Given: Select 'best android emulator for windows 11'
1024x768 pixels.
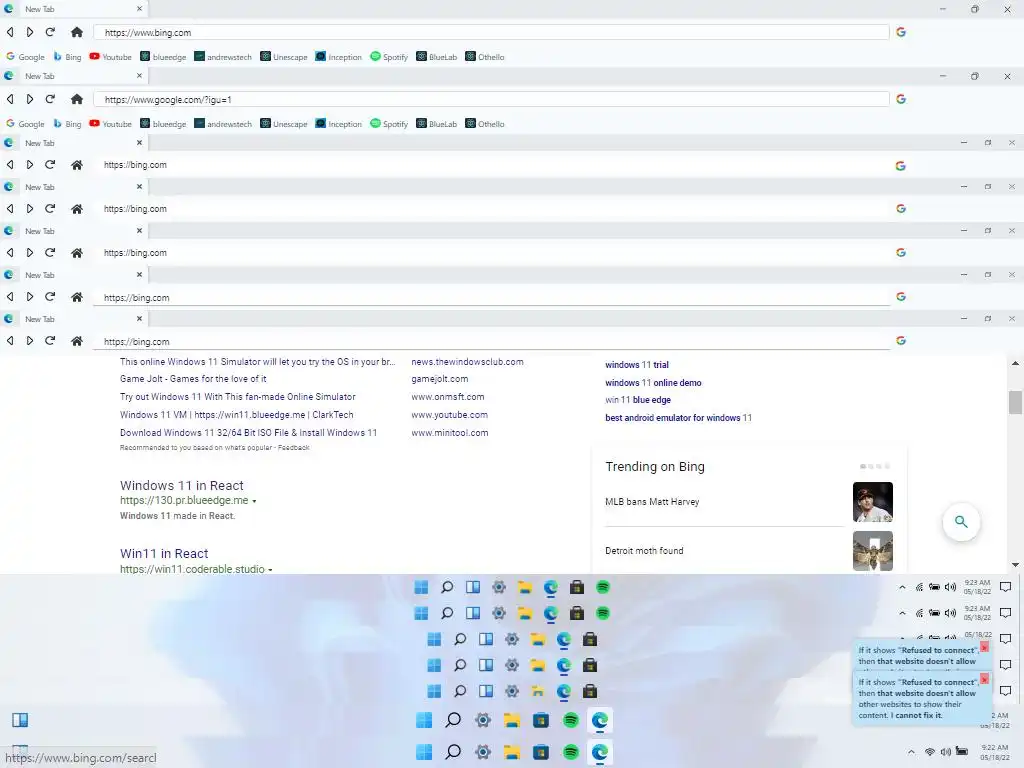Looking at the screenshot, I should (678, 417).
